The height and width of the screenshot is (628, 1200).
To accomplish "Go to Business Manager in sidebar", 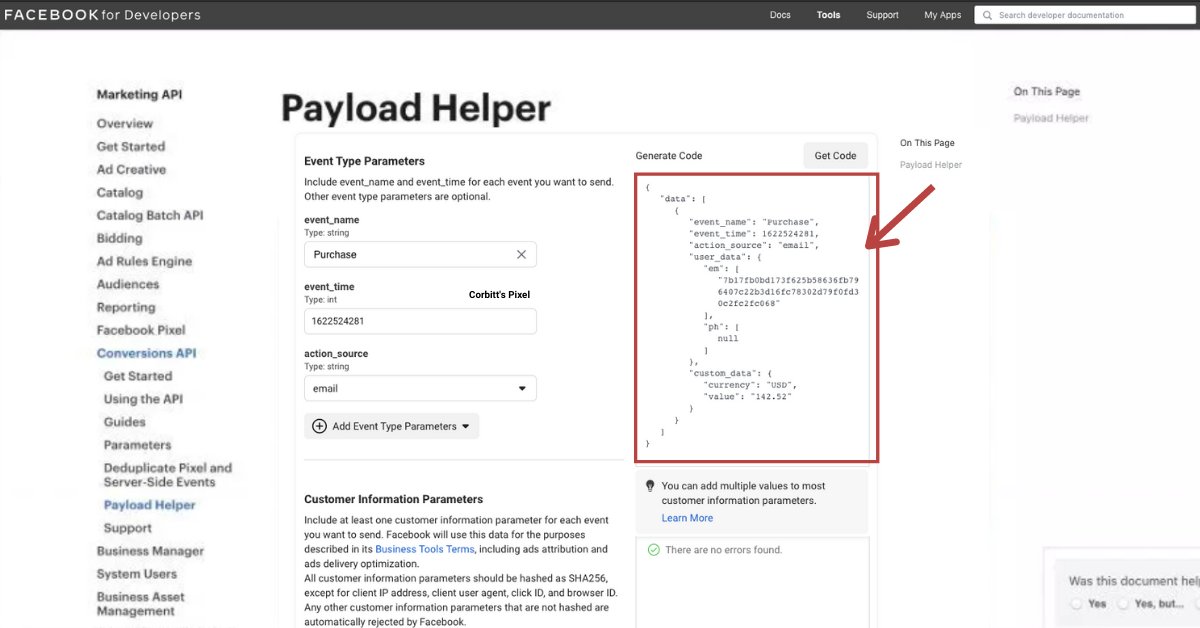I will click(150, 552).
